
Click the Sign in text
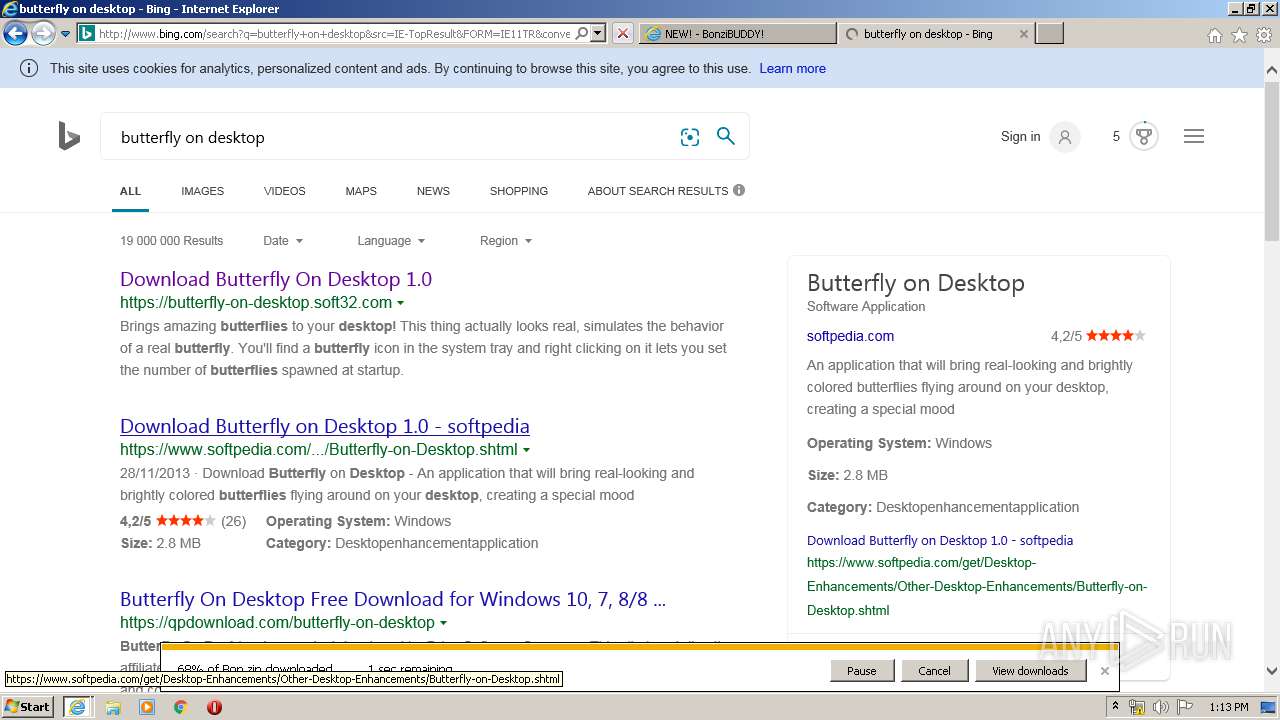pyautogui.click(x=1020, y=136)
